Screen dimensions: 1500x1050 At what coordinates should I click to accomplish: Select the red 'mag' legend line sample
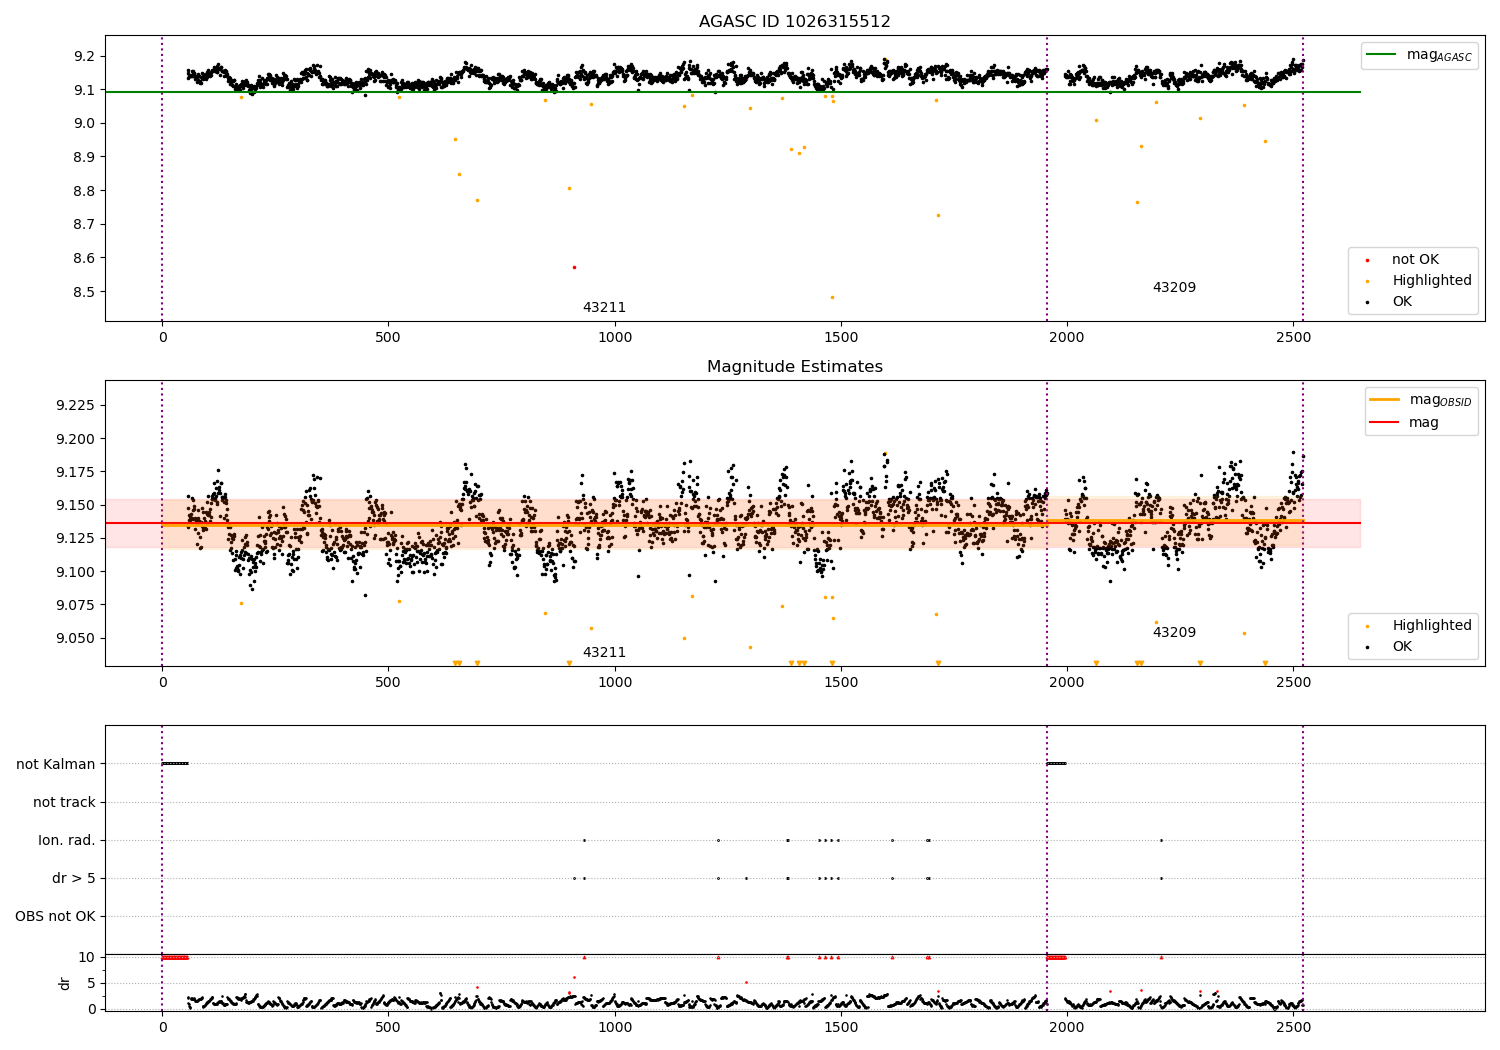click(1384, 422)
